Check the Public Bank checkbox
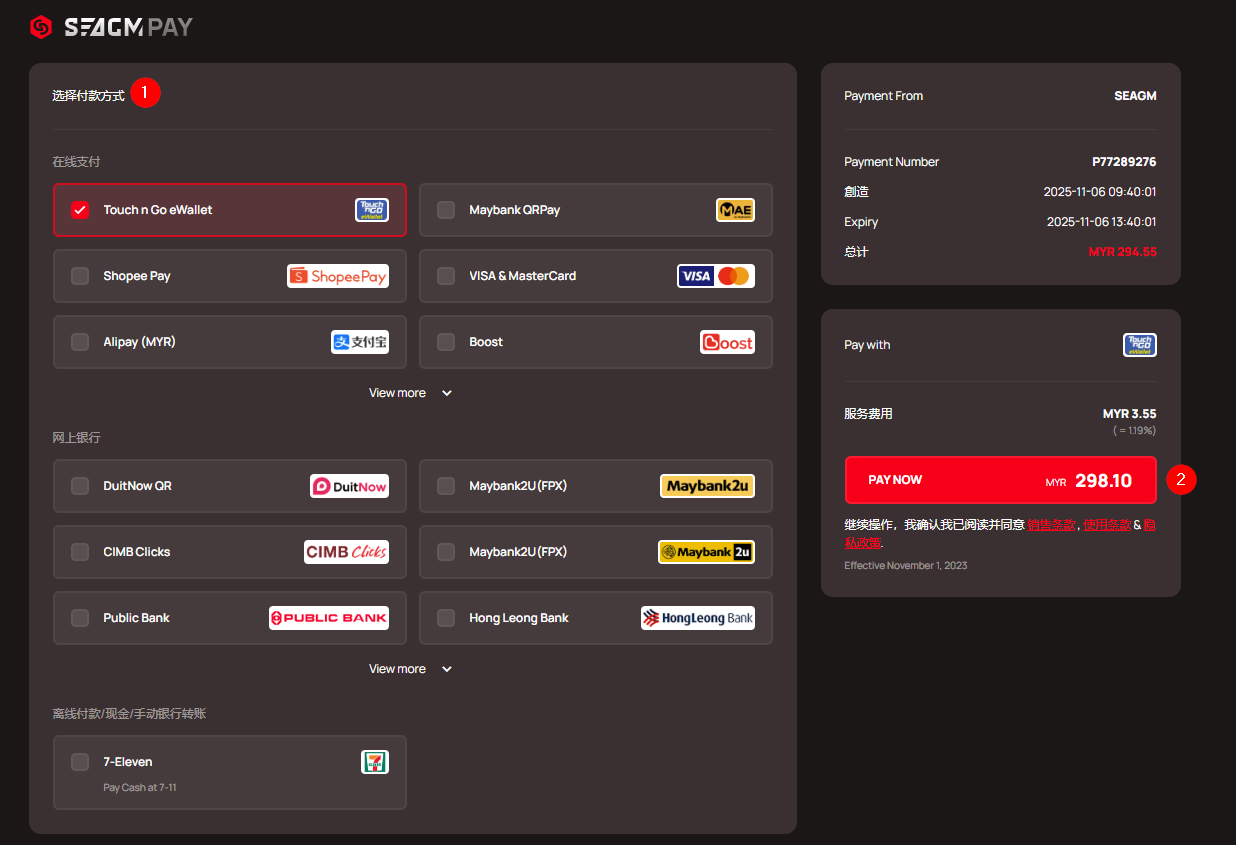 80,618
